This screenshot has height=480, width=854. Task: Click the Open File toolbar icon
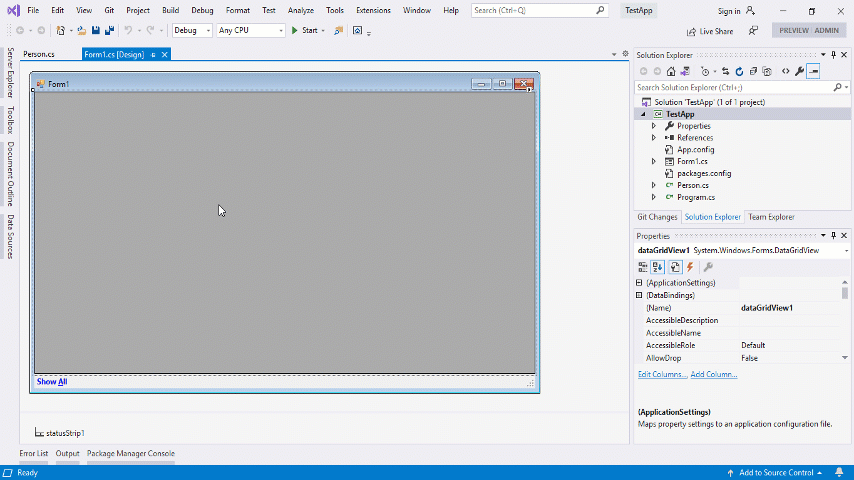pyautogui.click(x=82, y=31)
